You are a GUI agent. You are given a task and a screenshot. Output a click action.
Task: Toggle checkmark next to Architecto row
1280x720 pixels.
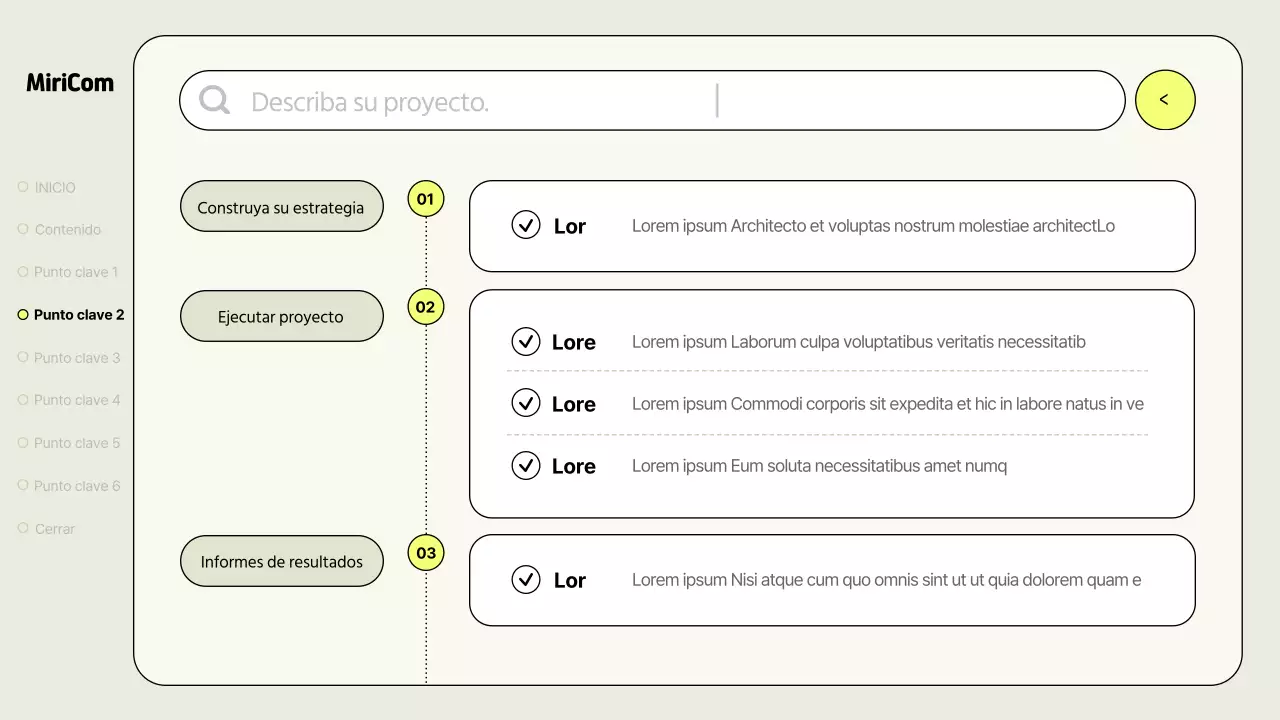[x=526, y=225]
